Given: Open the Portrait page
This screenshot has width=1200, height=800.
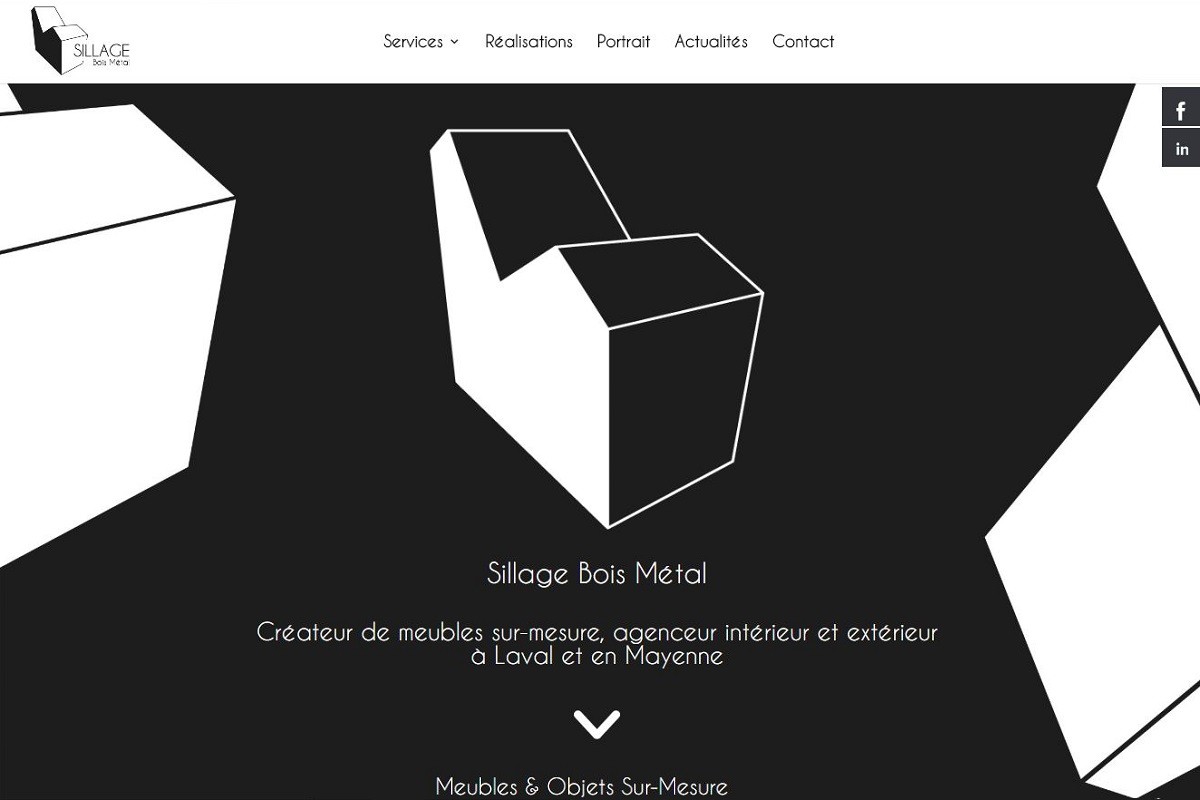Looking at the screenshot, I should [x=623, y=41].
